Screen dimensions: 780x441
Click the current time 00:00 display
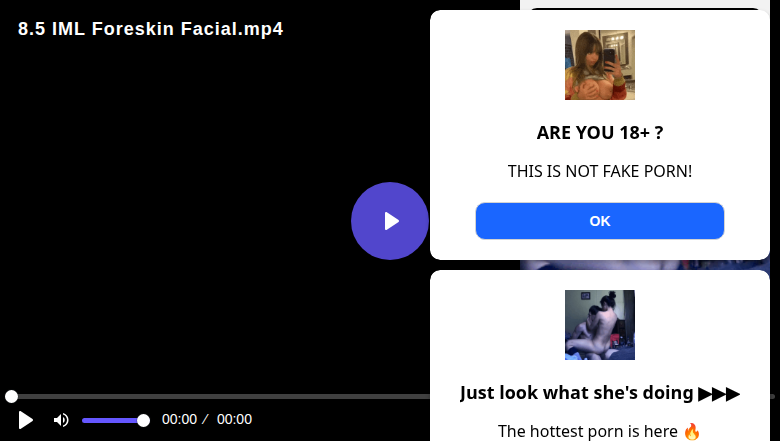click(x=179, y=420)
